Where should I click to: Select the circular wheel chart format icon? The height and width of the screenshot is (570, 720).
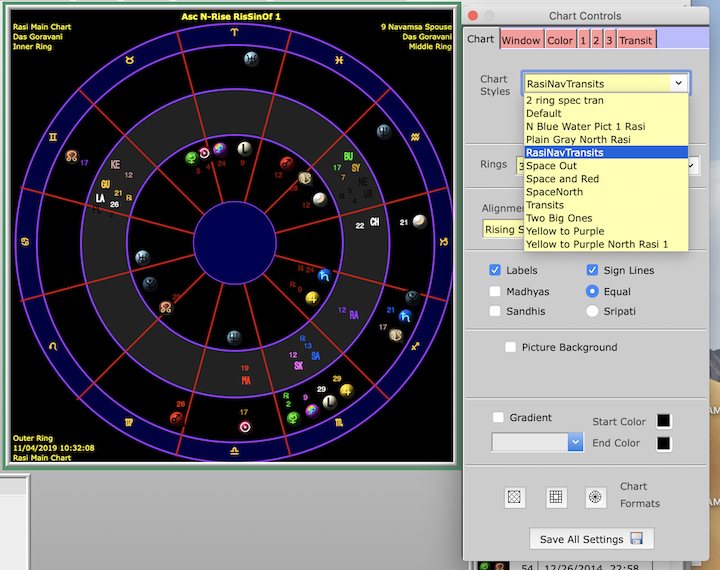coord(595,496)
